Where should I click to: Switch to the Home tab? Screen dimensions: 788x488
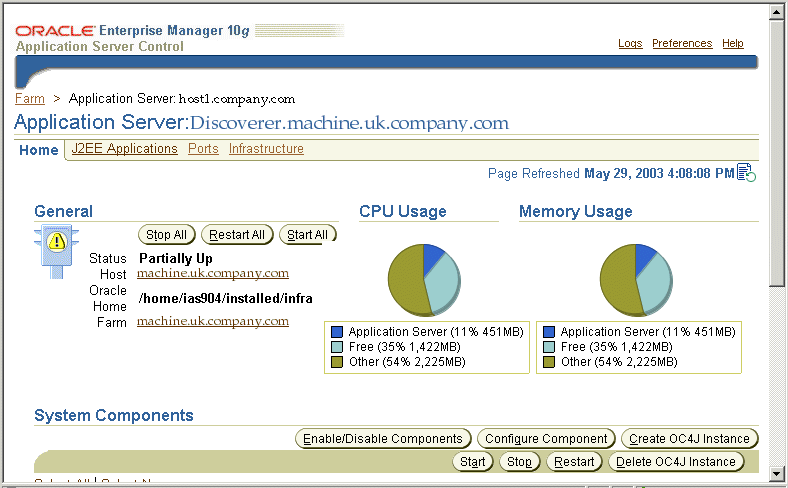coord(39,150)
